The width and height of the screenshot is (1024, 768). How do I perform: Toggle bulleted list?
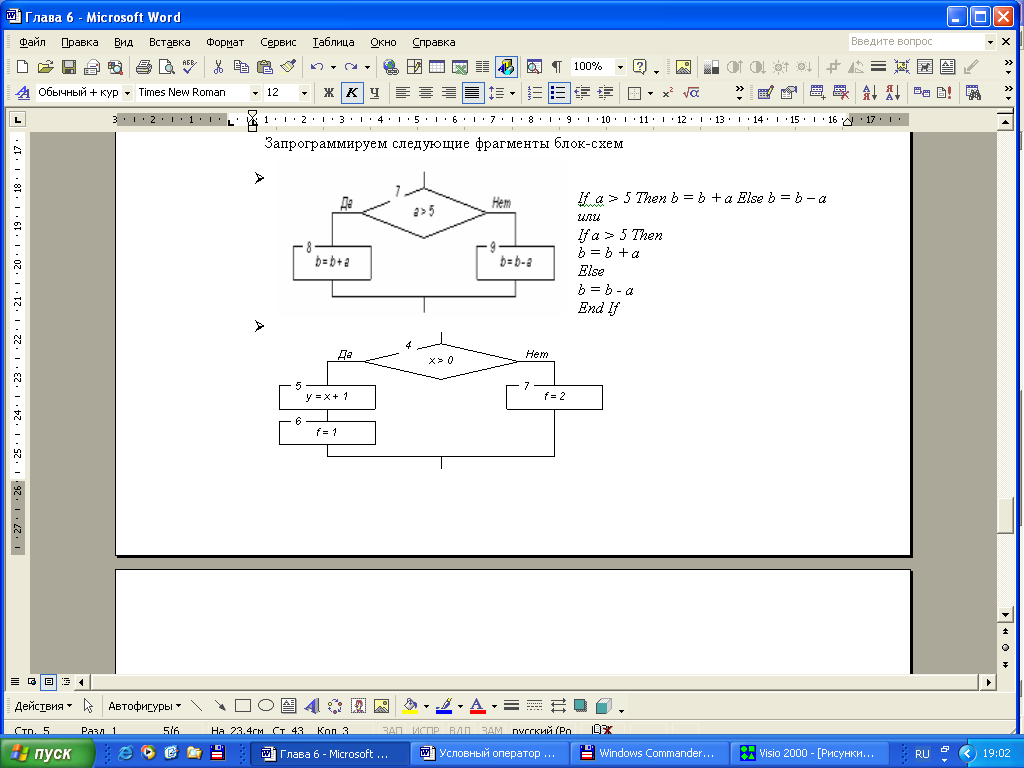click(558, 93)
